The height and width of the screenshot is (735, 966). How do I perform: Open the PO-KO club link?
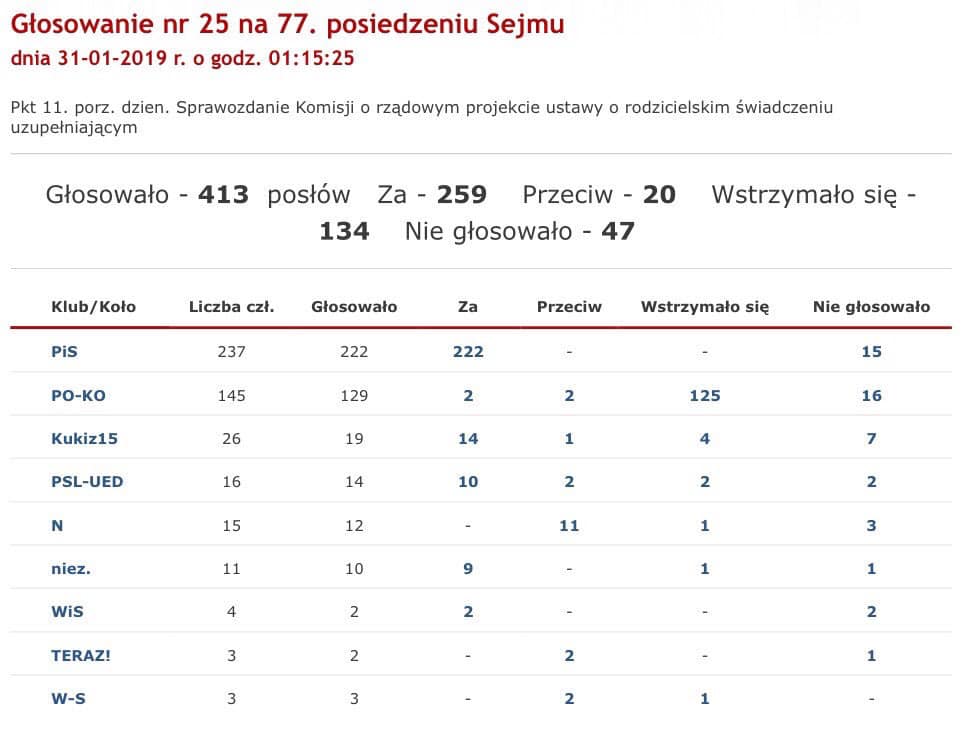tap(78, 395)
